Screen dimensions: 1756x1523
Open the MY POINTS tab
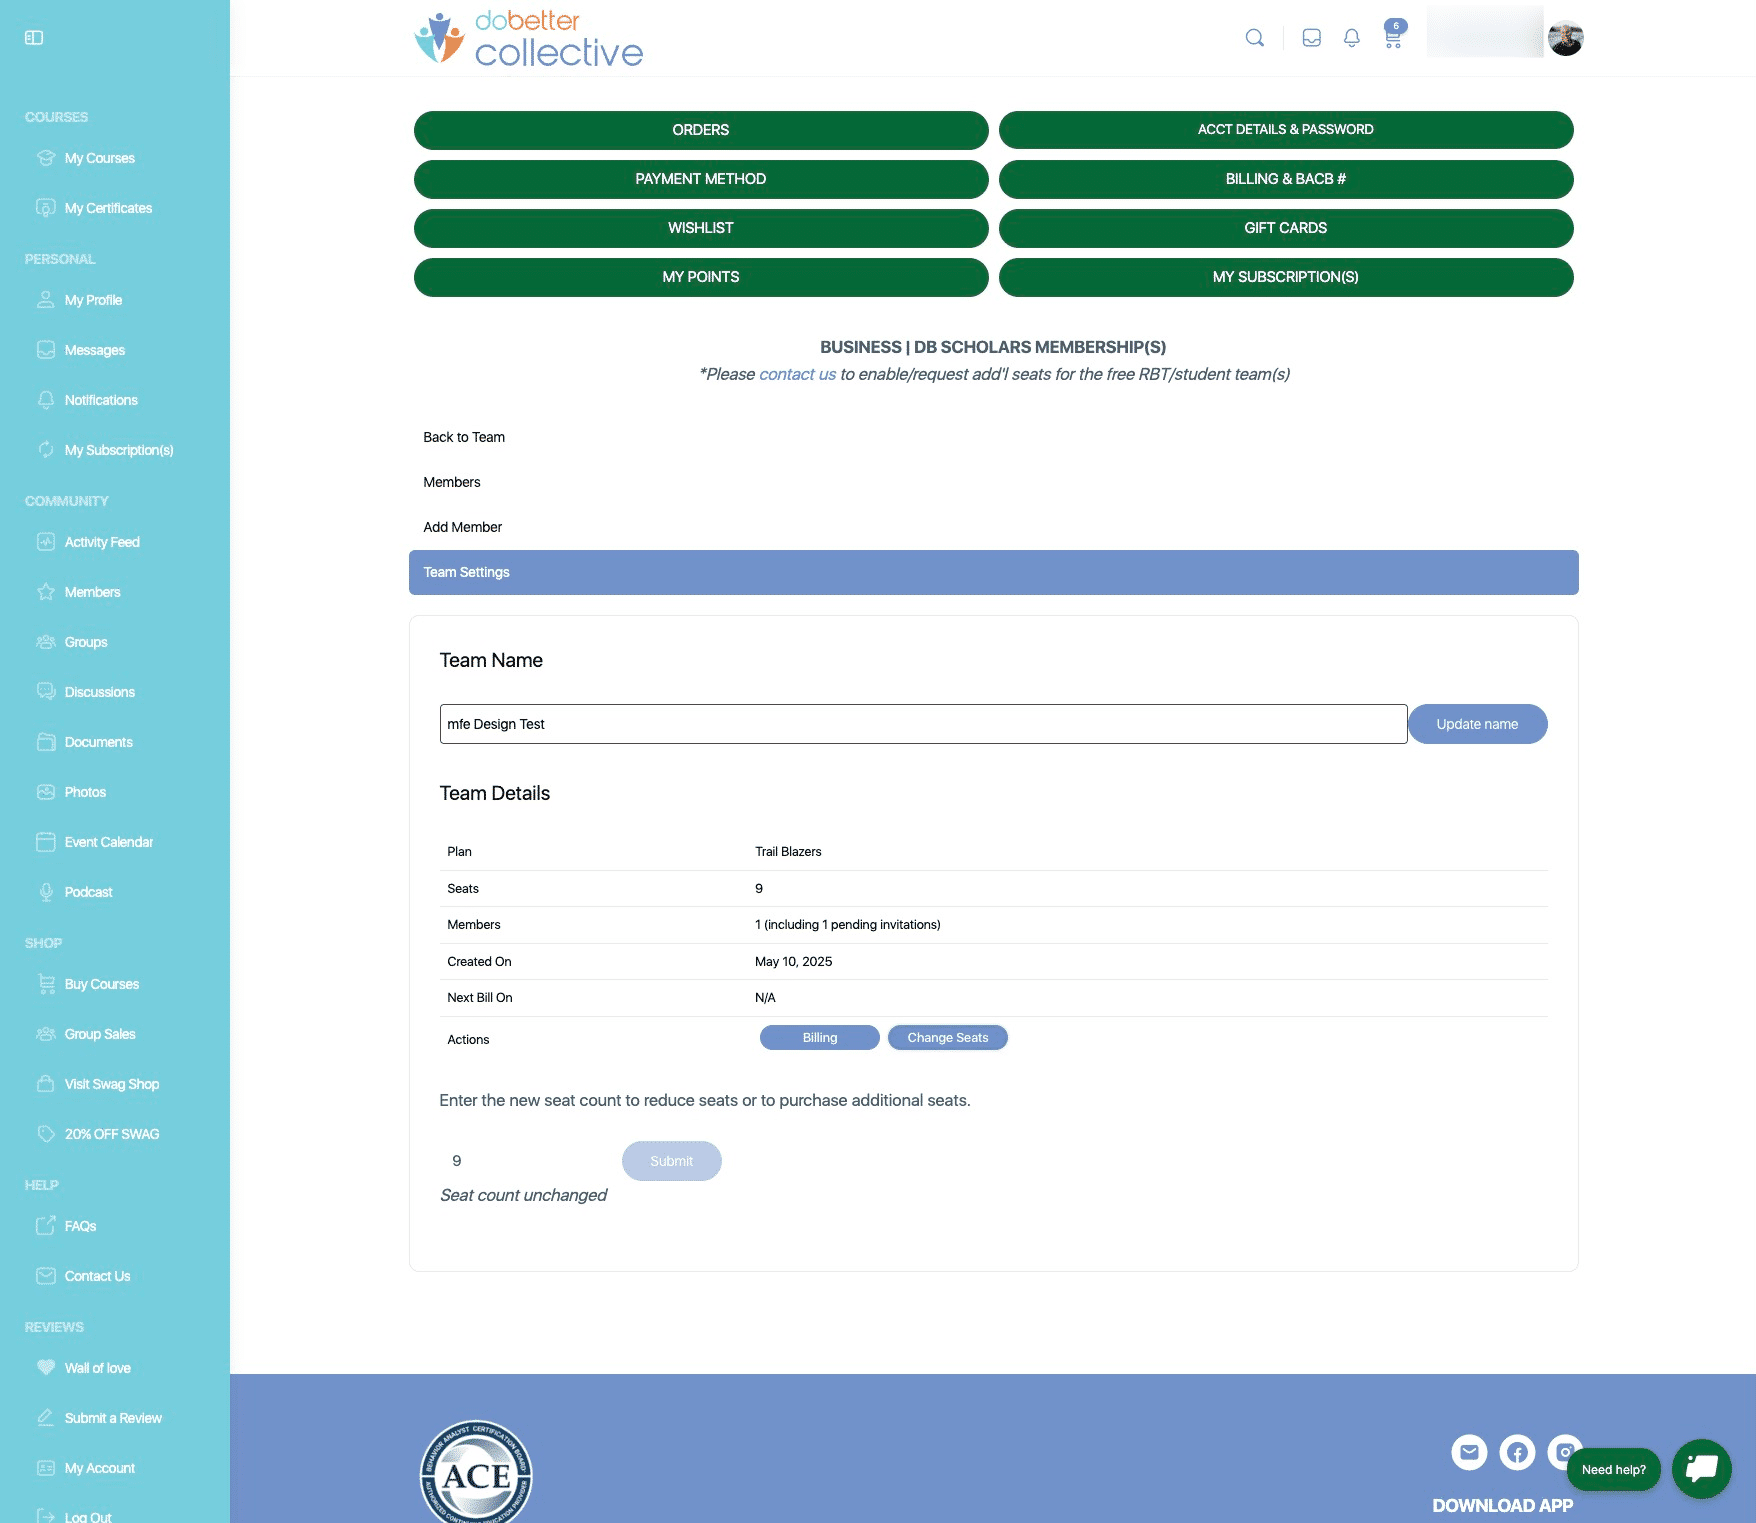(701, 277)
